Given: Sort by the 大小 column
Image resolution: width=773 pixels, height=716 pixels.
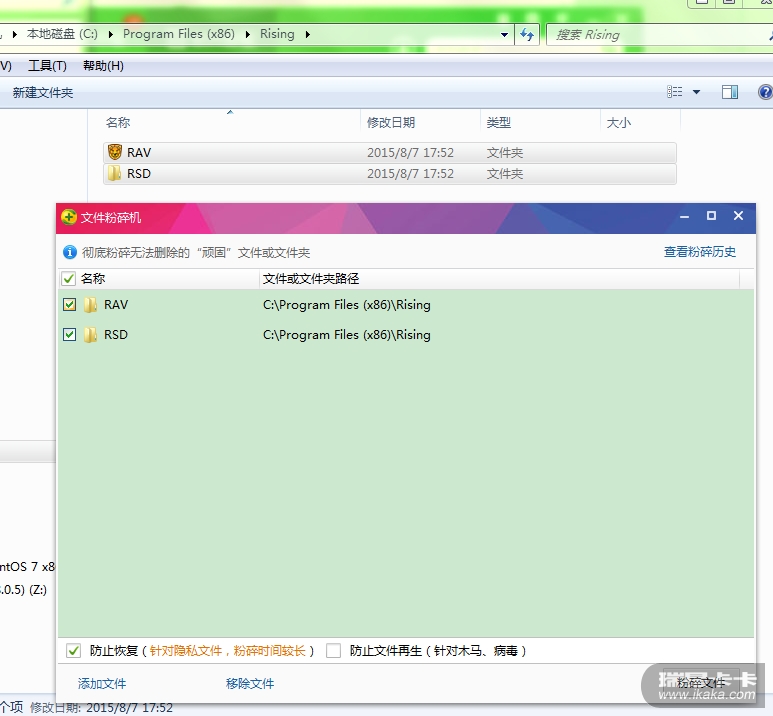Looking at the screenshot, I should pos(640,122).
